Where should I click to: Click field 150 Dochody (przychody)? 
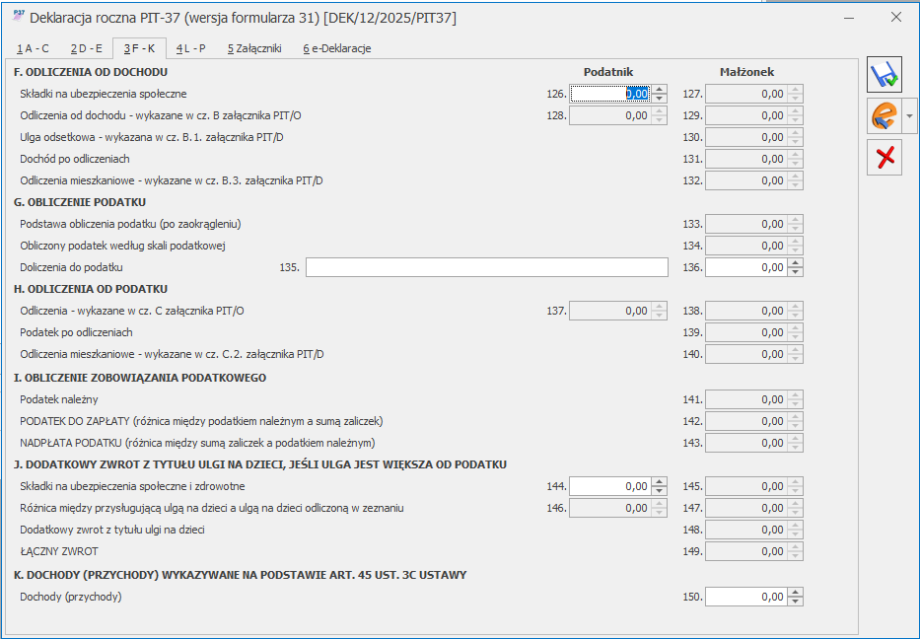click(x=746, y=597)
